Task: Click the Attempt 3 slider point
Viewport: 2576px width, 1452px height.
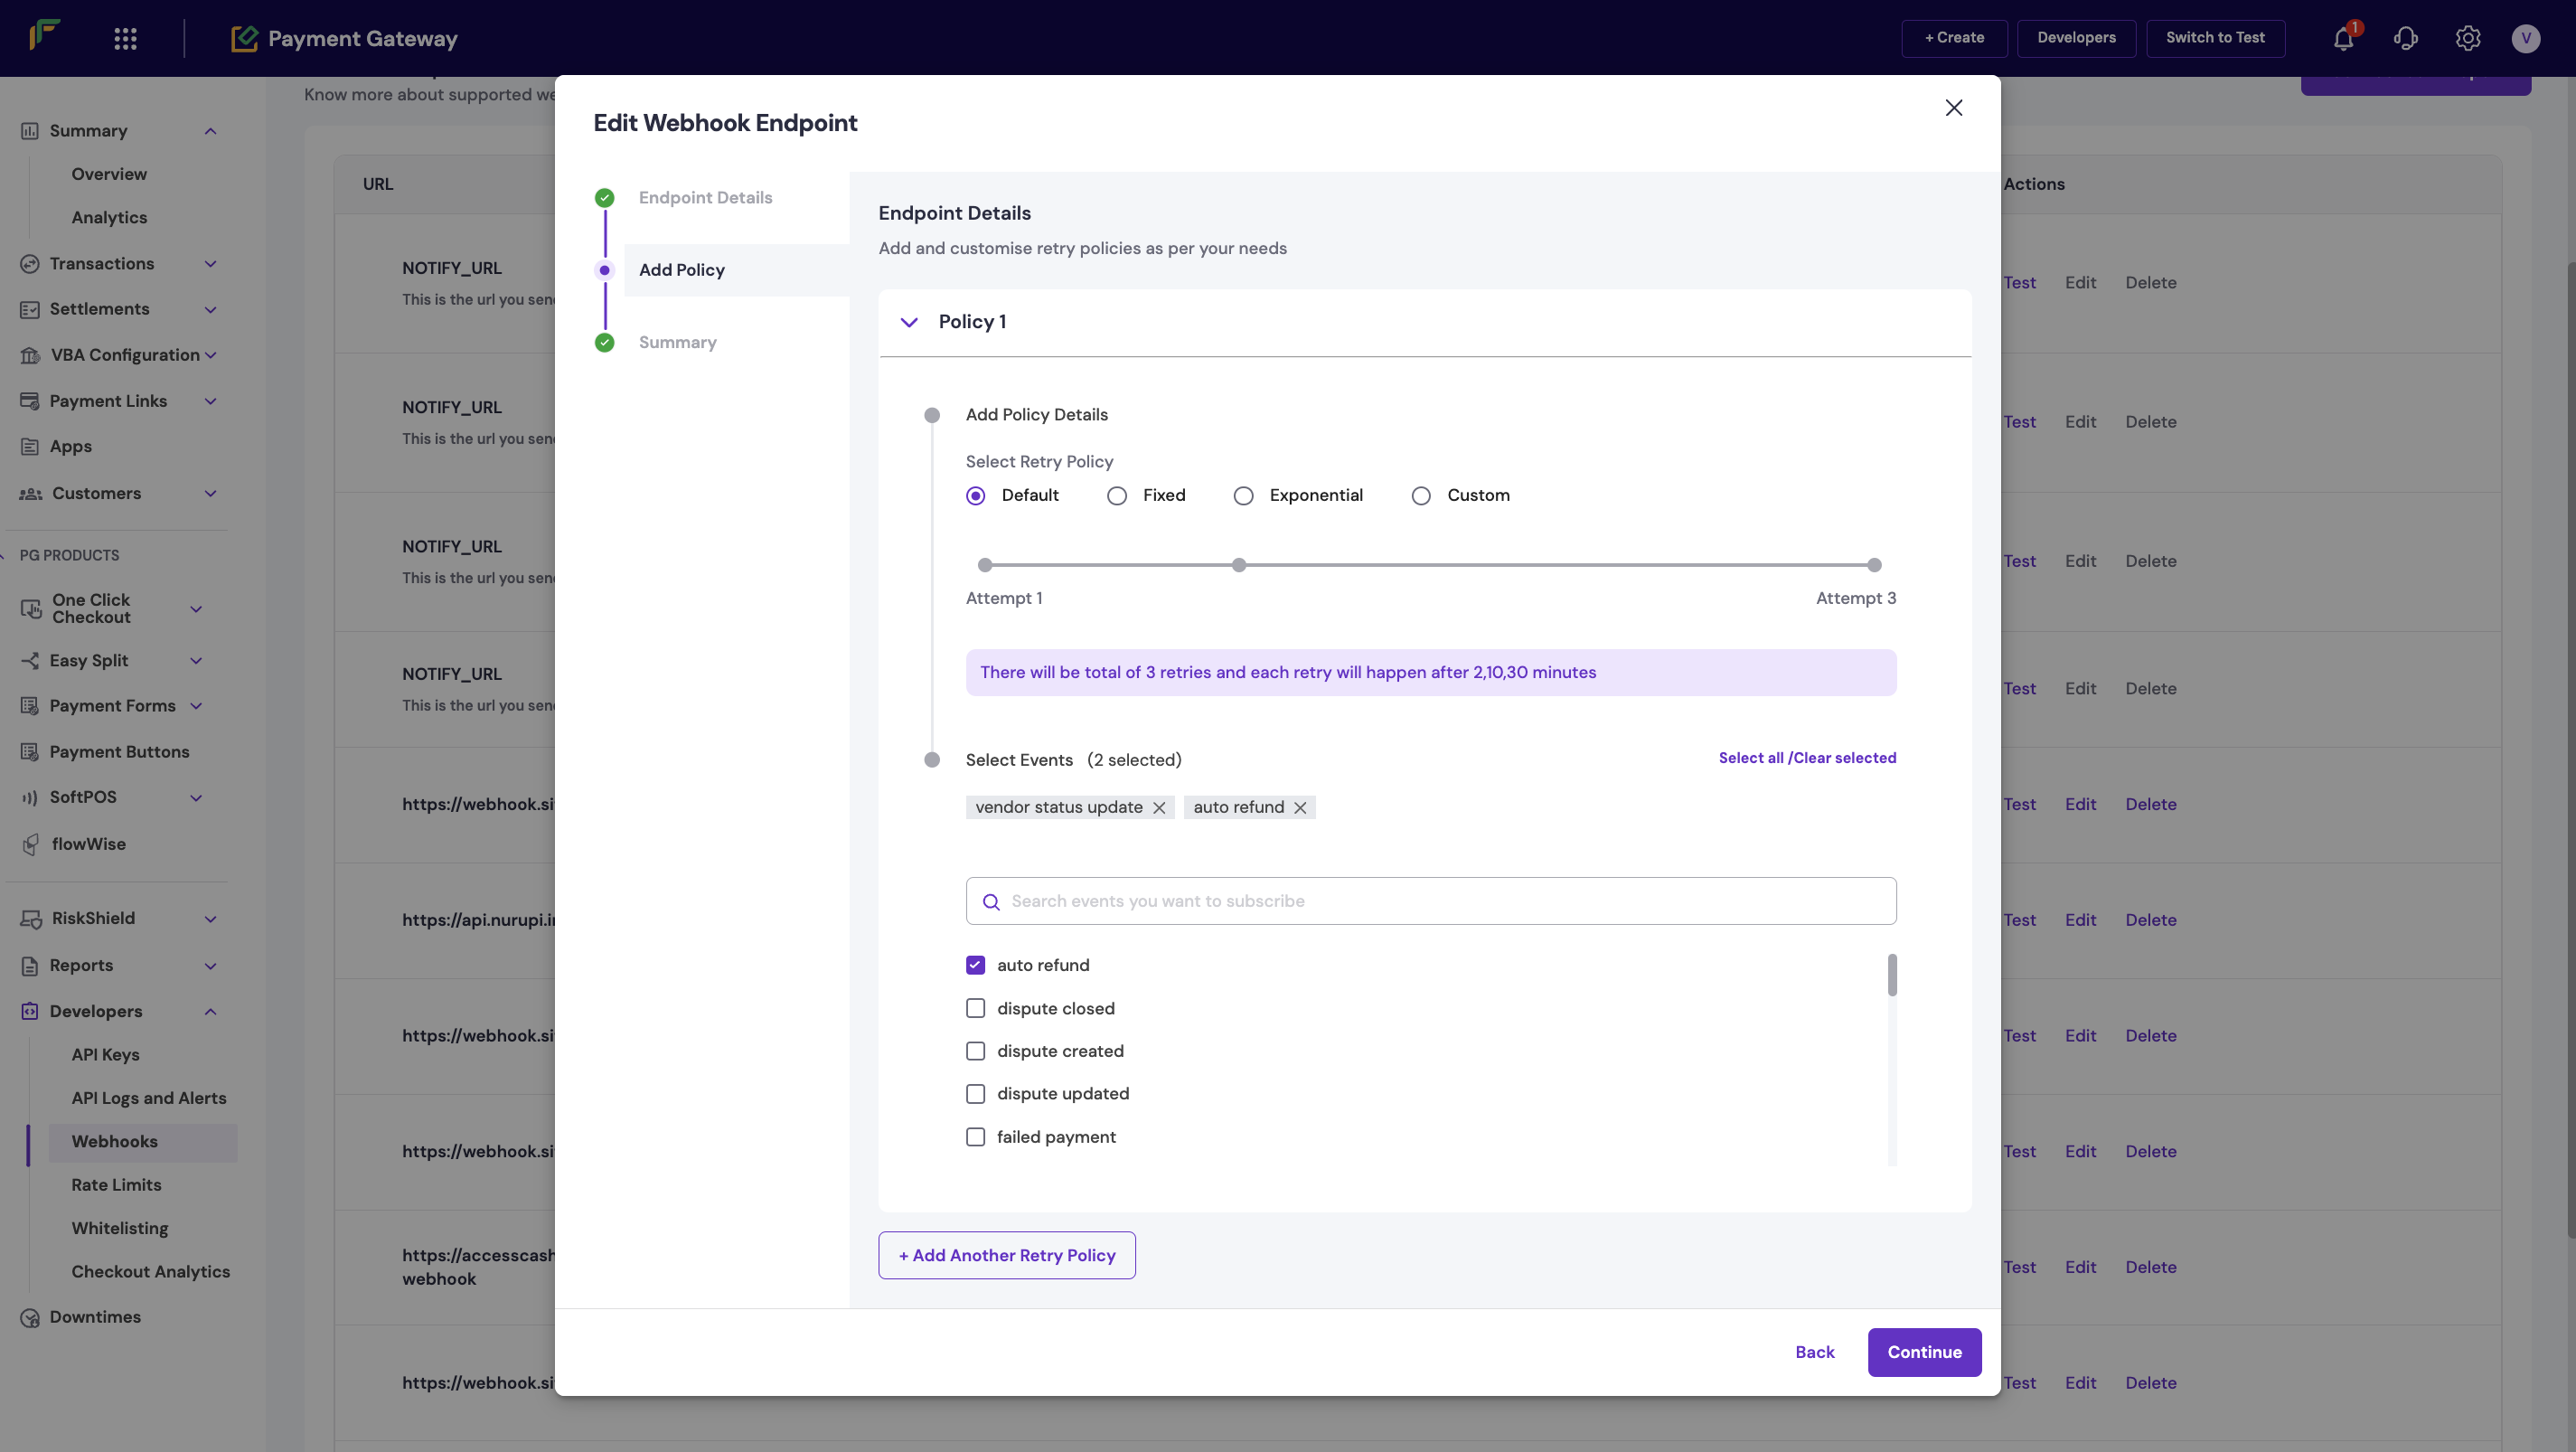Action: tap(1874, 565)
